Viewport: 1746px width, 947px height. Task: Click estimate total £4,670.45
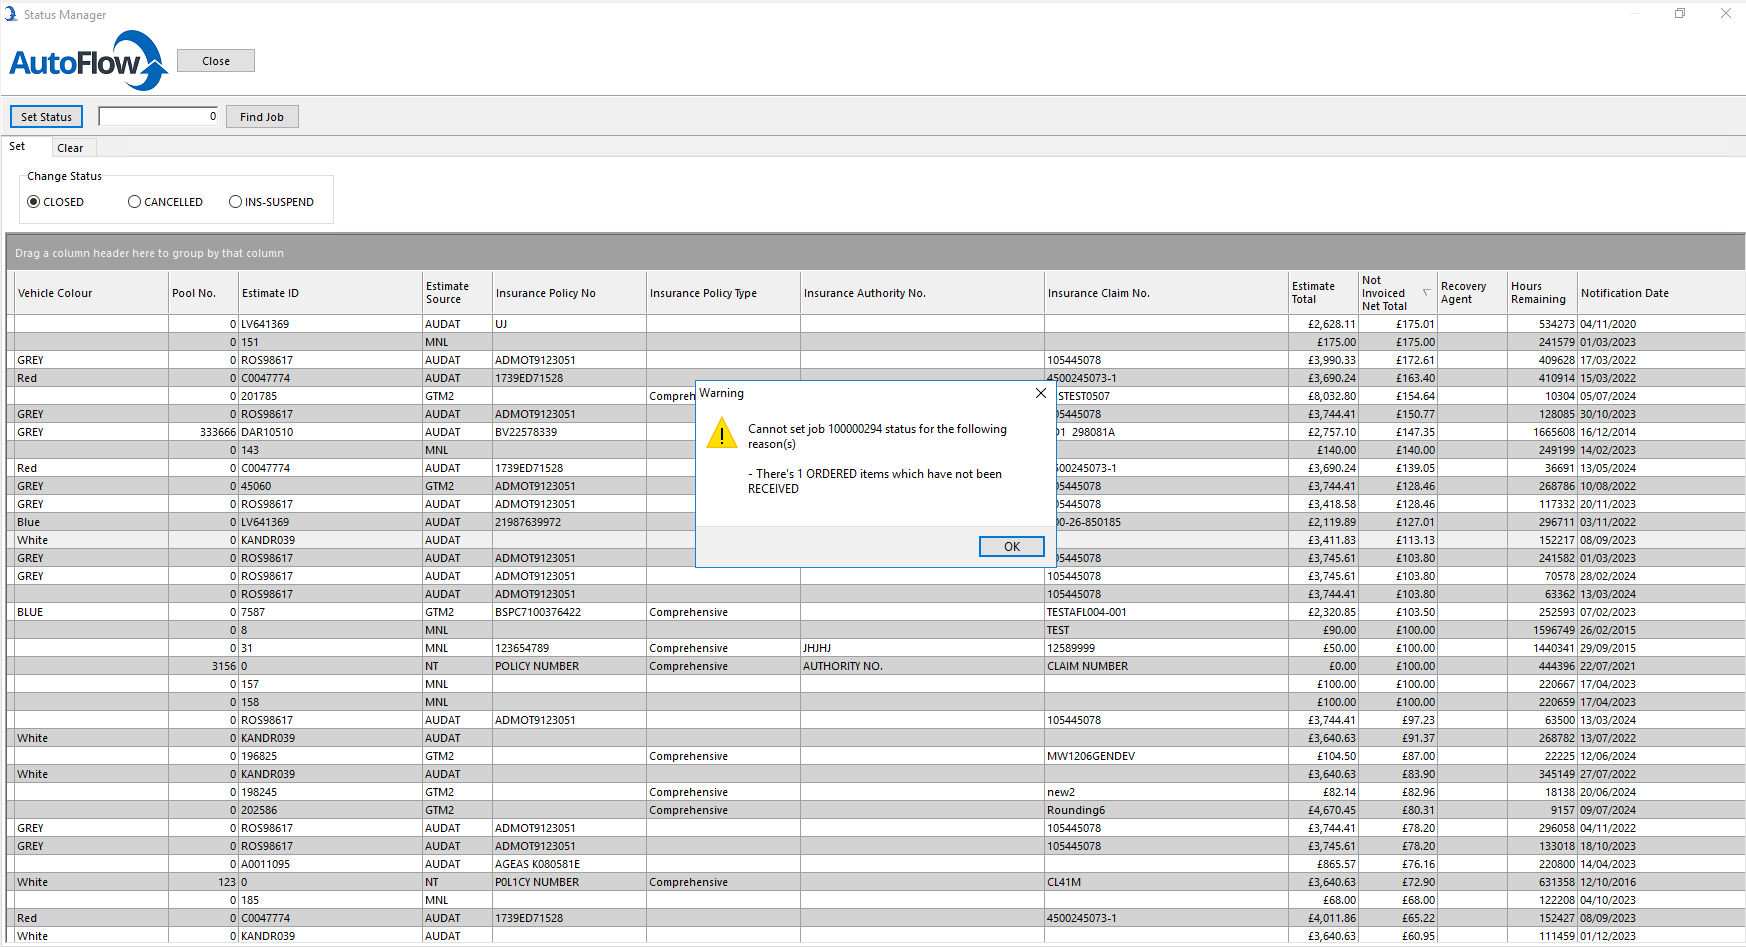click(1323, 810)
